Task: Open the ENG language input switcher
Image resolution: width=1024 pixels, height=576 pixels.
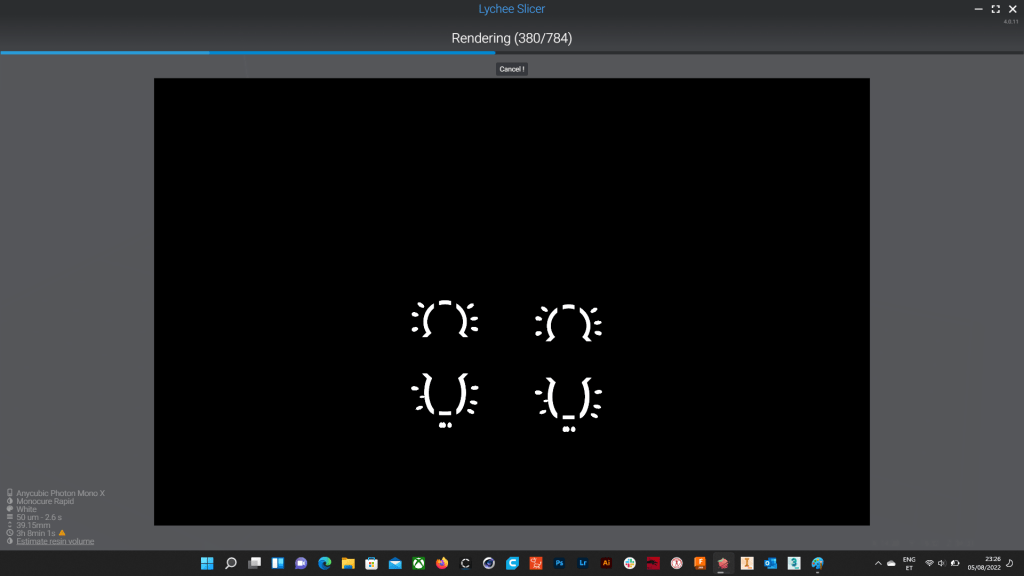Action: [x=909, y=563]
